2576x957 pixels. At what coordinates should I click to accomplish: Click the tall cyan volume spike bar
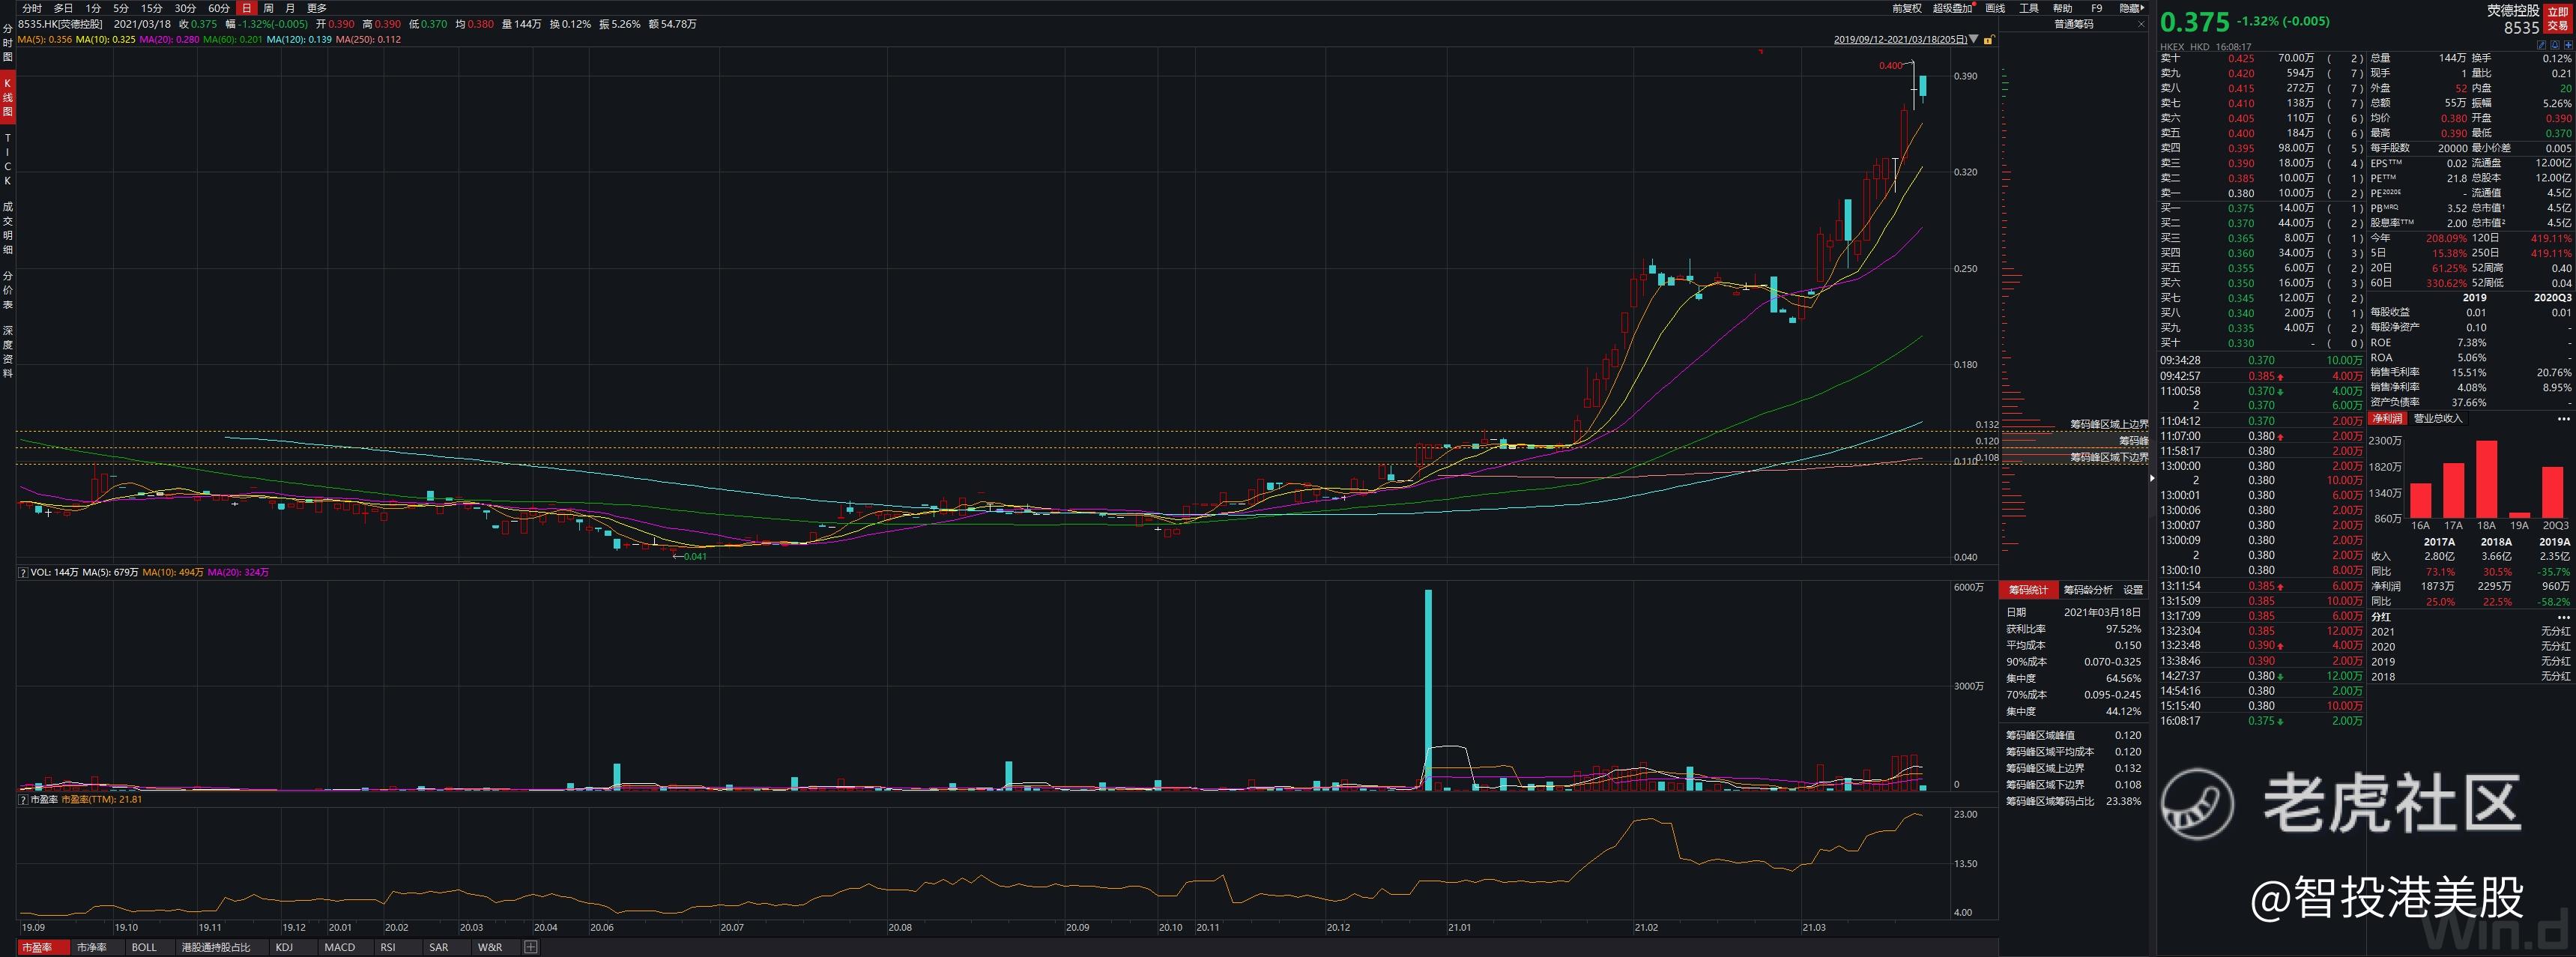(1428, 690)
